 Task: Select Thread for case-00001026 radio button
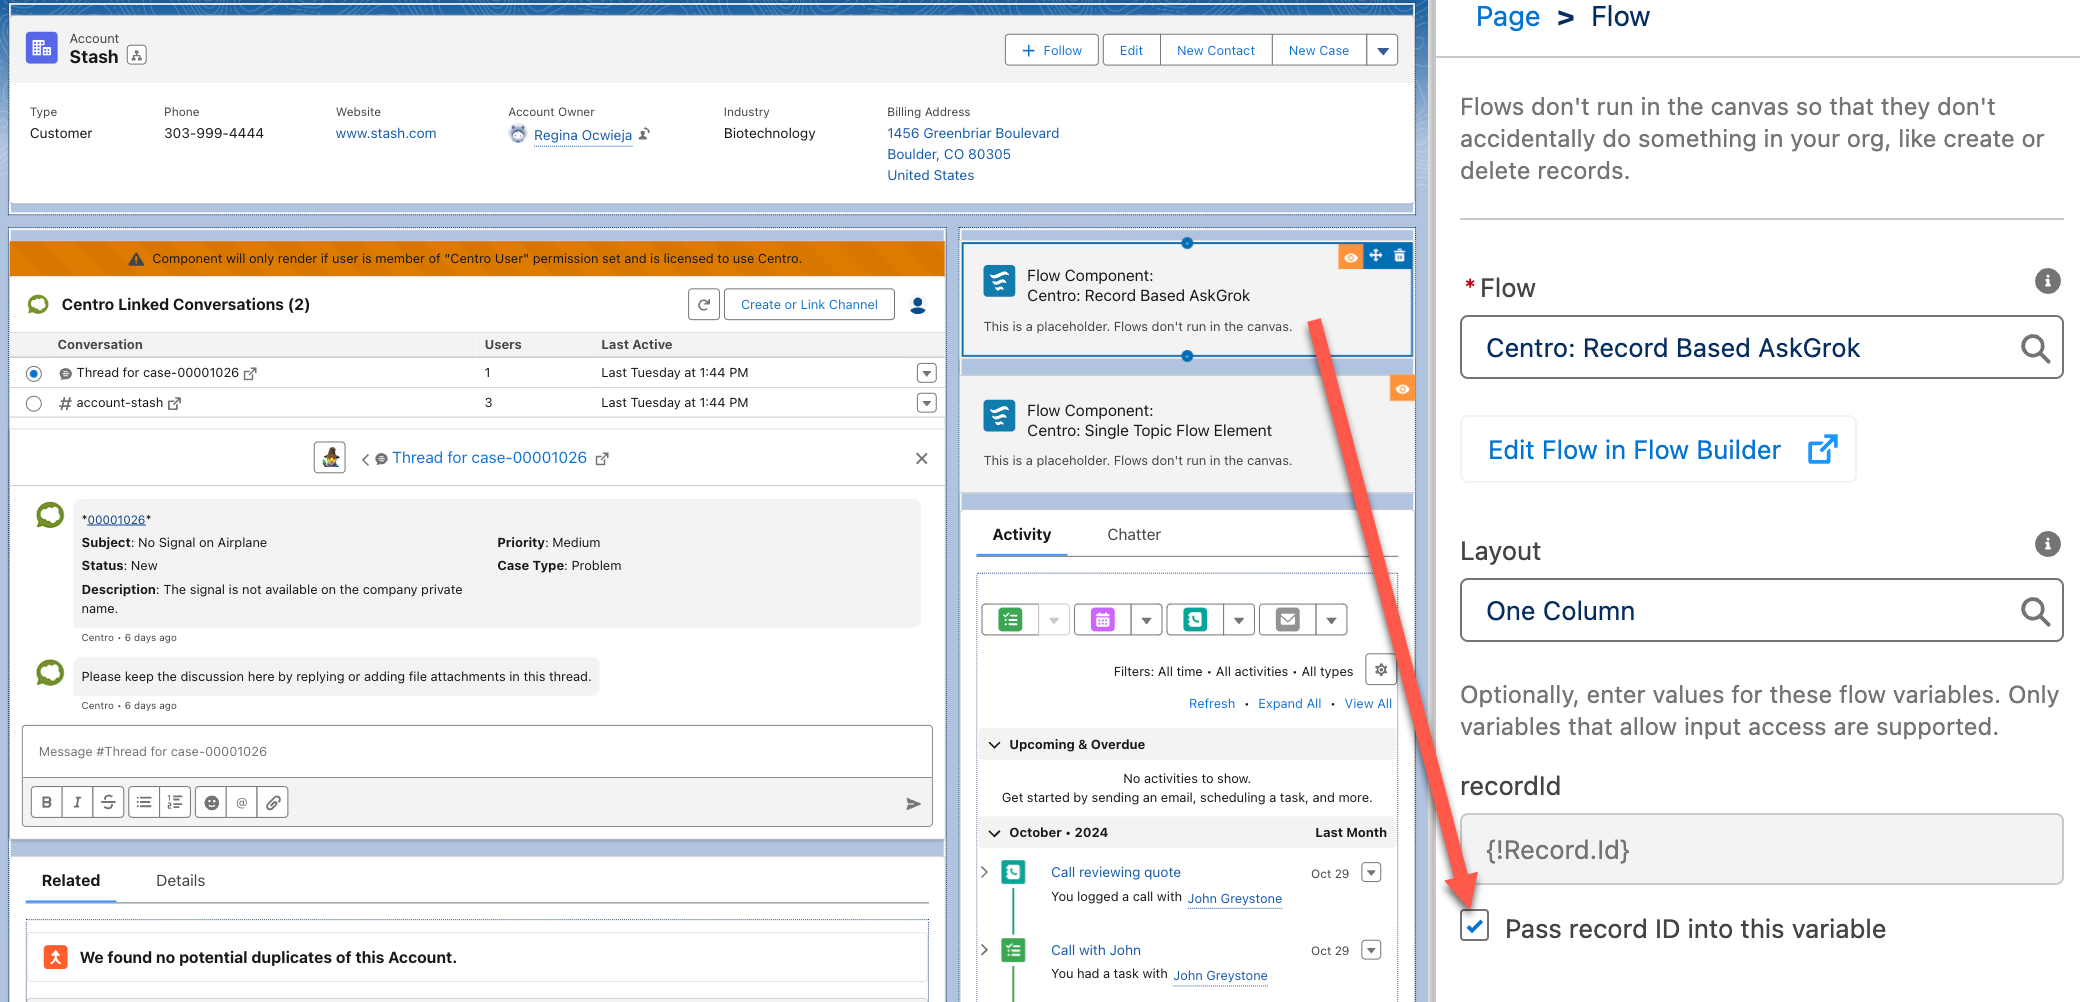[34, 373]
